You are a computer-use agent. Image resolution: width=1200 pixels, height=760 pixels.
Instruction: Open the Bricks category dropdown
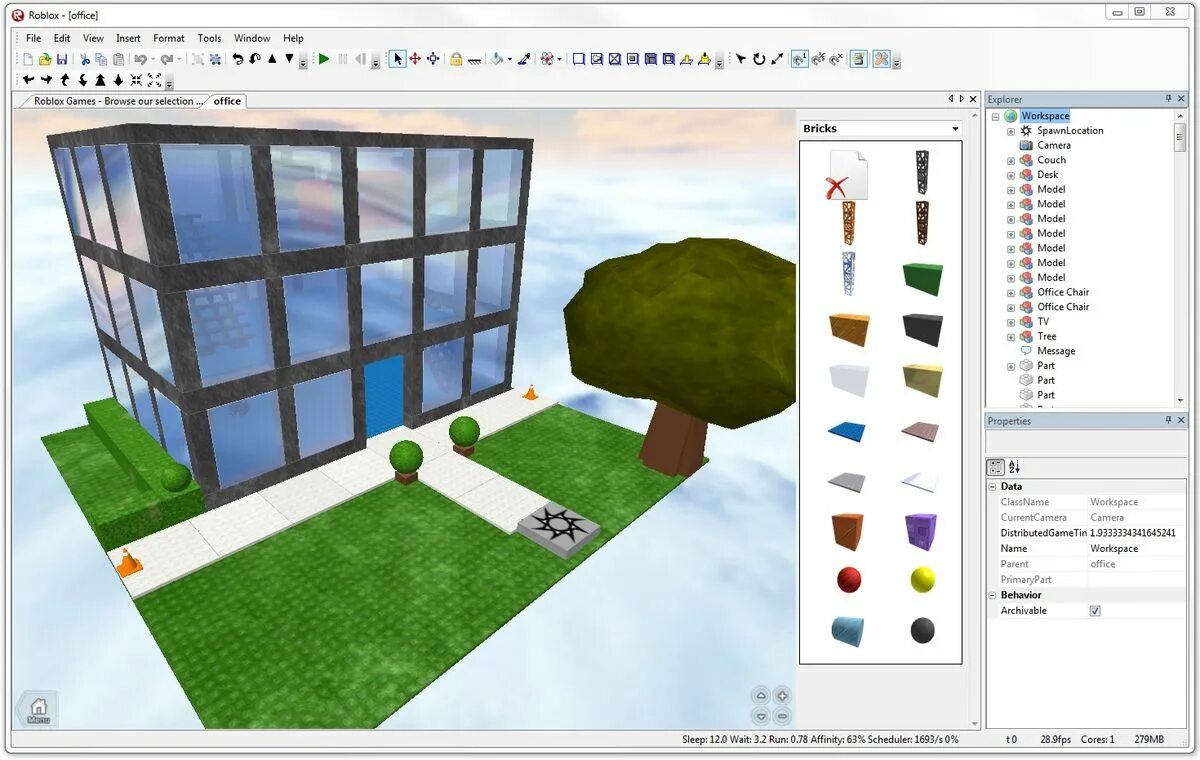coord(955,129)
